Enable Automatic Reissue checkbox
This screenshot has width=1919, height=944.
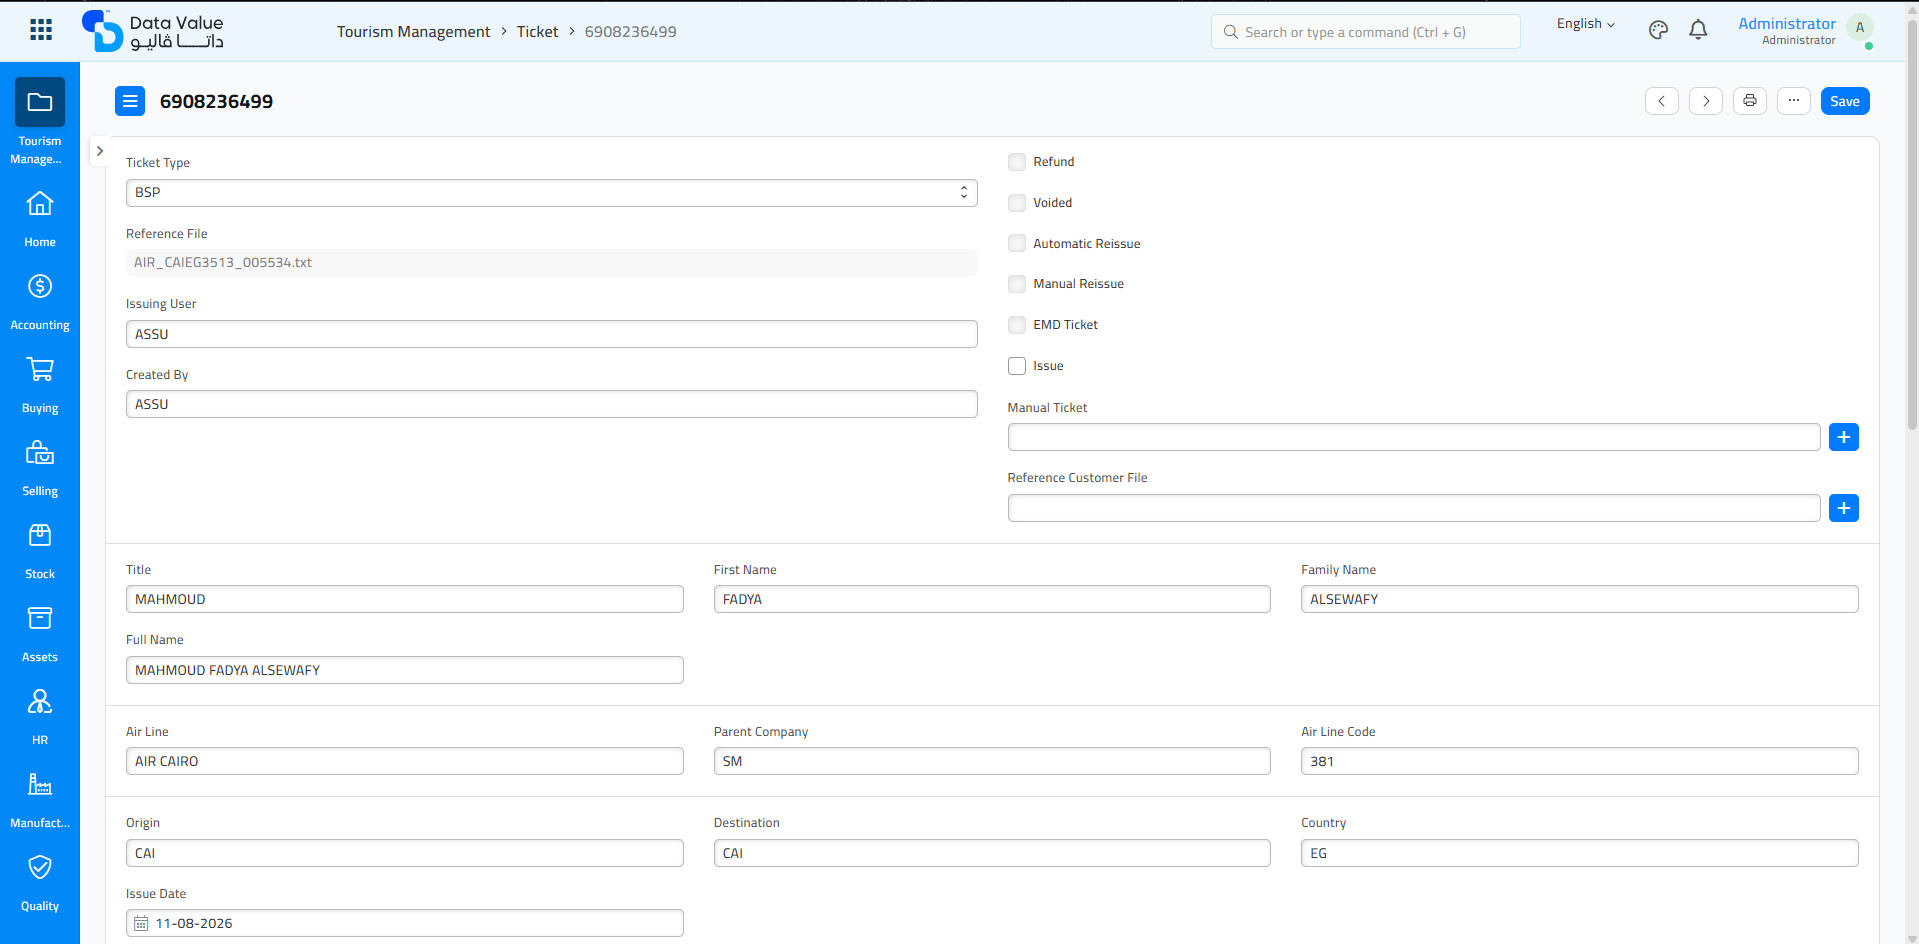coord(1017,243)
